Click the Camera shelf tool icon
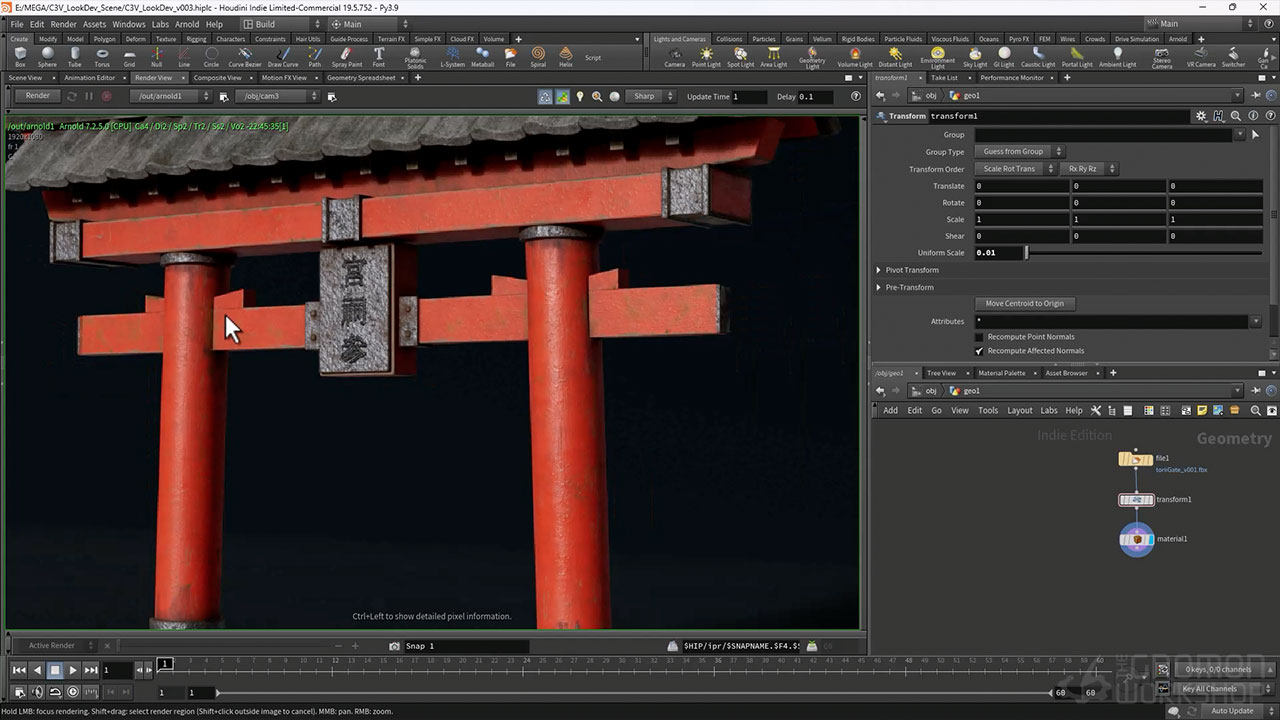1280x720 pixels. tap(675, 56)
